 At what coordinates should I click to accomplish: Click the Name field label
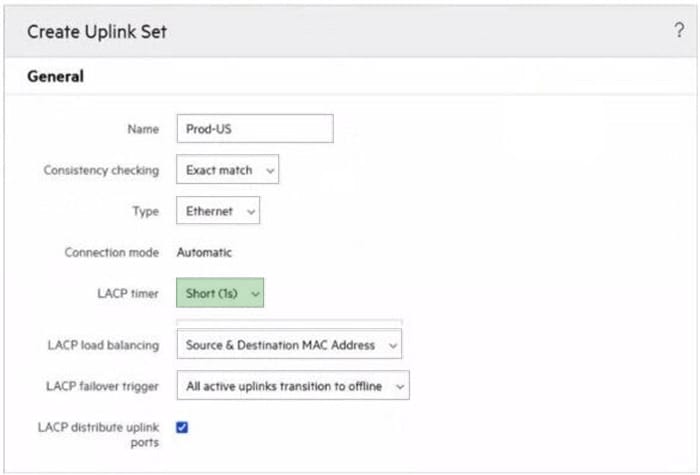[x=144, y=129]
